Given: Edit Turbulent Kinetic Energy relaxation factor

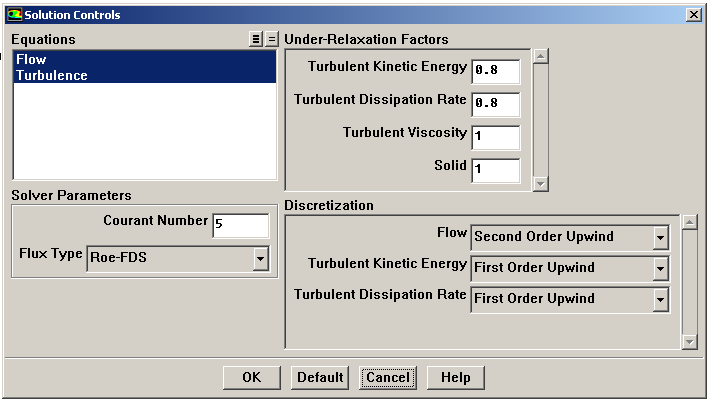Looking at the screenshot, I should (x=496, y=71).
